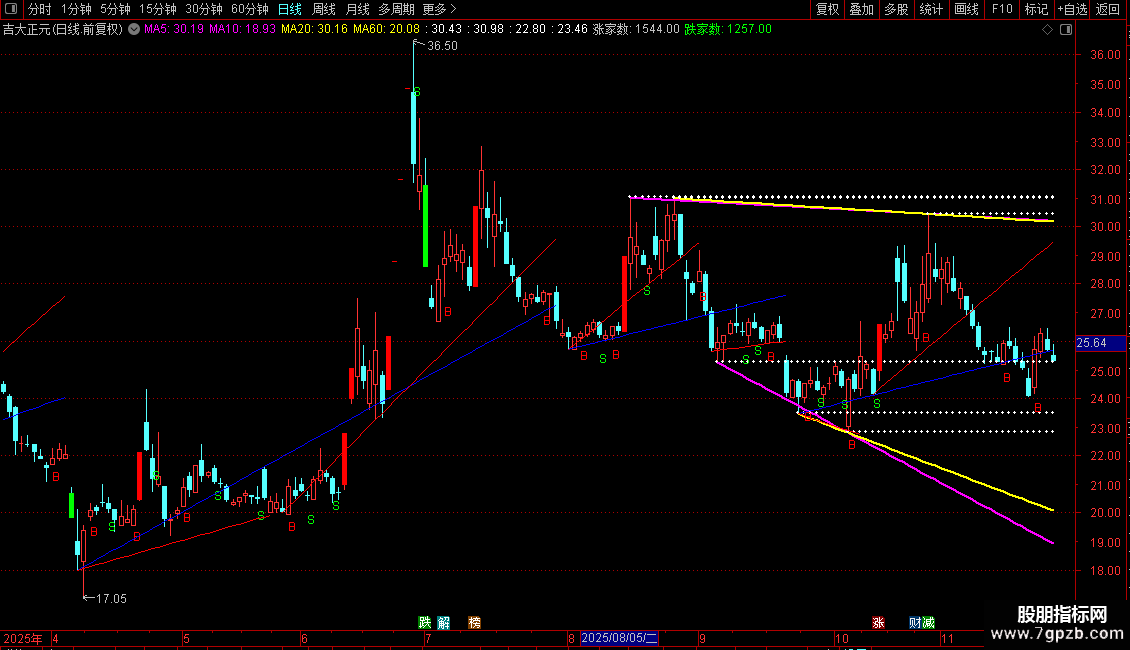Screen dimensions: 1130x650
Task: Open the indicator settings round arrow button
Action: (x=134, y=30)
